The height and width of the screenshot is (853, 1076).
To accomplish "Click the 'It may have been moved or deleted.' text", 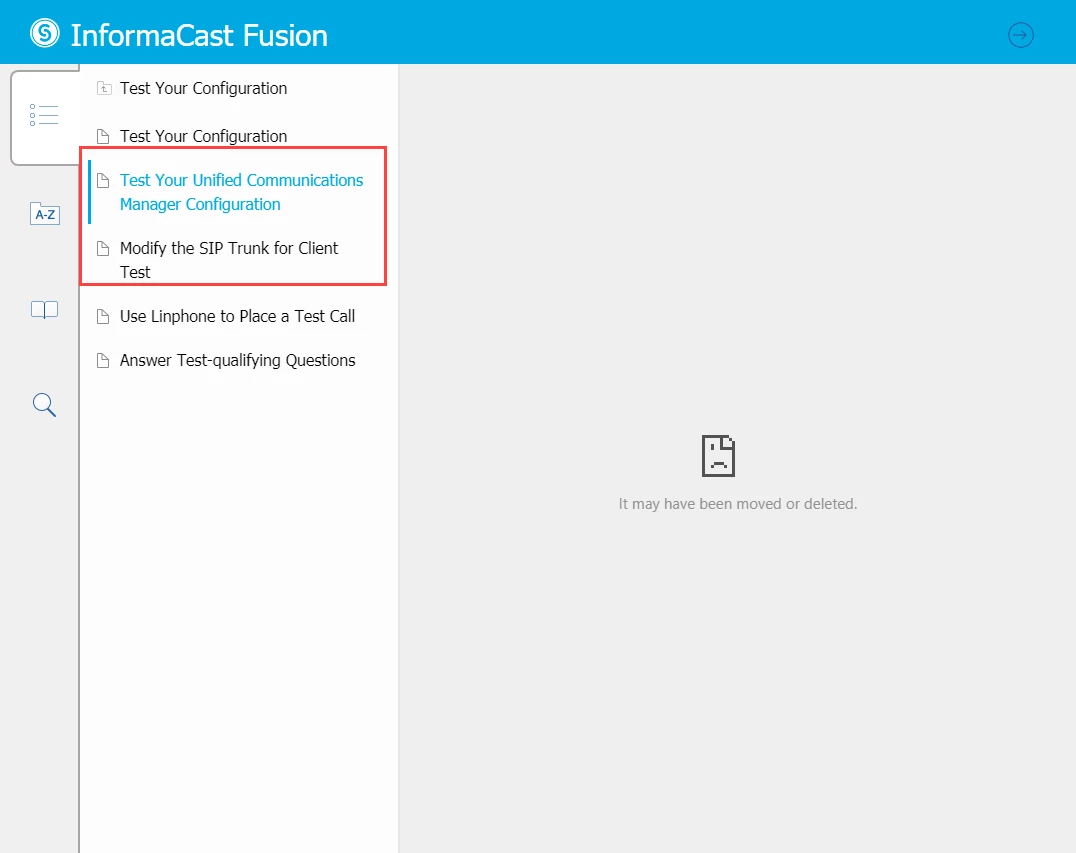I will pos(738,504).
